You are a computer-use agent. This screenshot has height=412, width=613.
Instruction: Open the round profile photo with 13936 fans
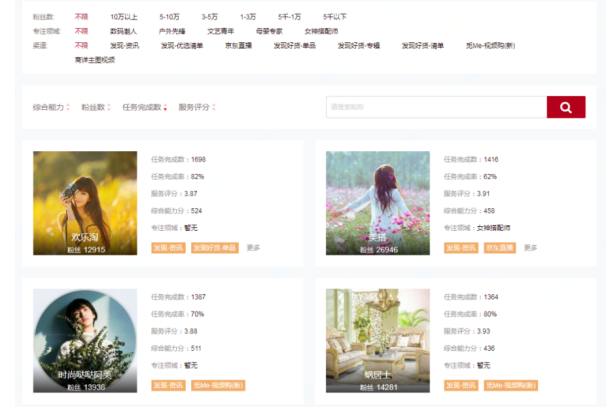[85, 341]
